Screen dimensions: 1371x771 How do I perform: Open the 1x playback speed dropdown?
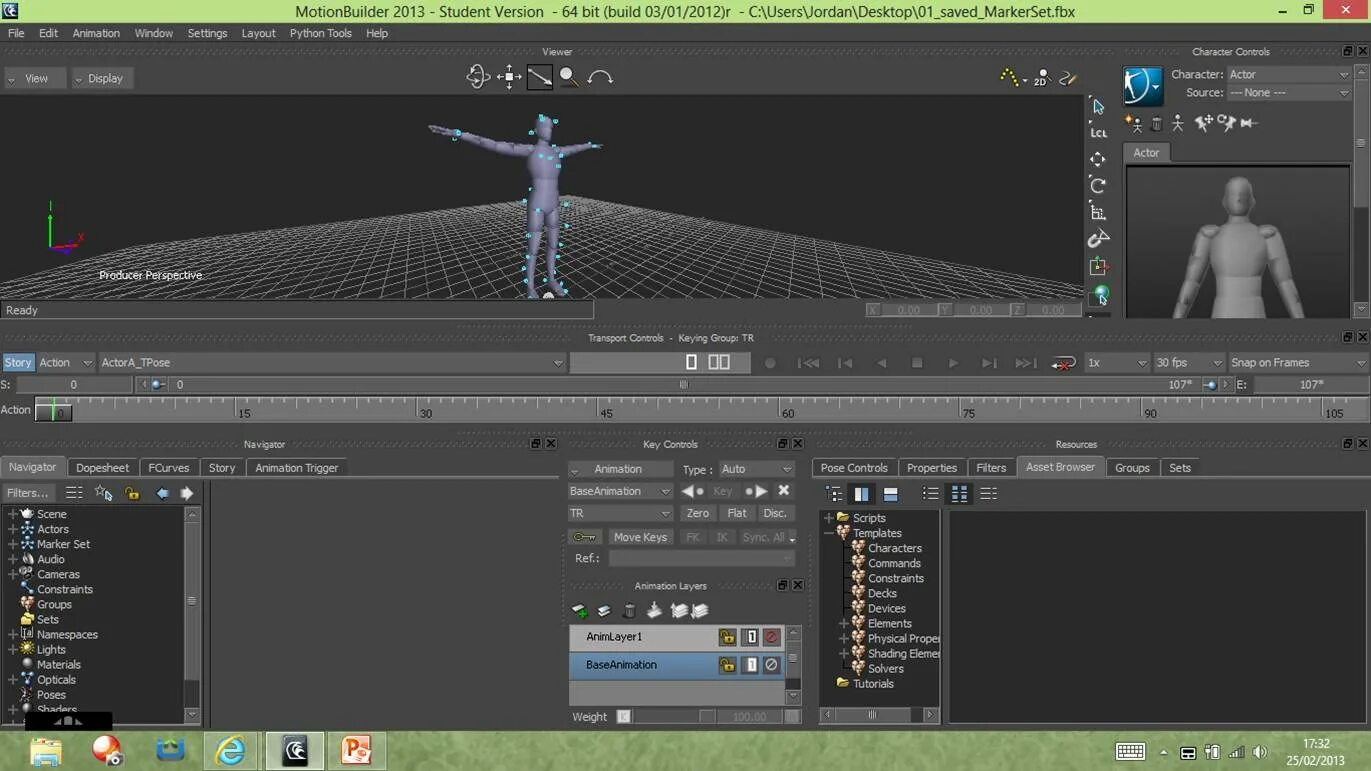[1117, 362]
